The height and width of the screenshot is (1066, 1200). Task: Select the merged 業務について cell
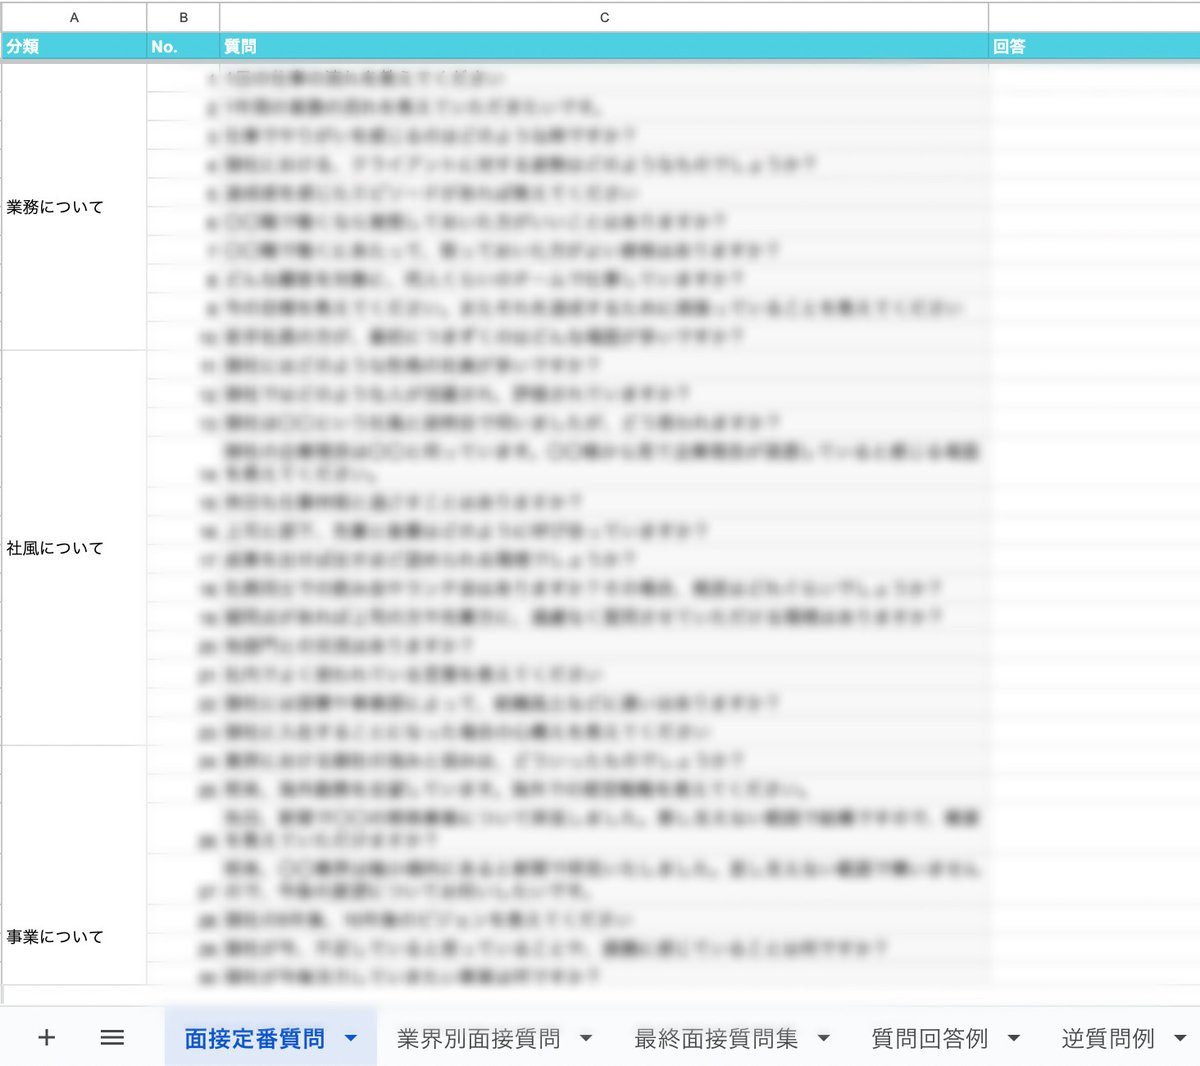coord(74,207)
